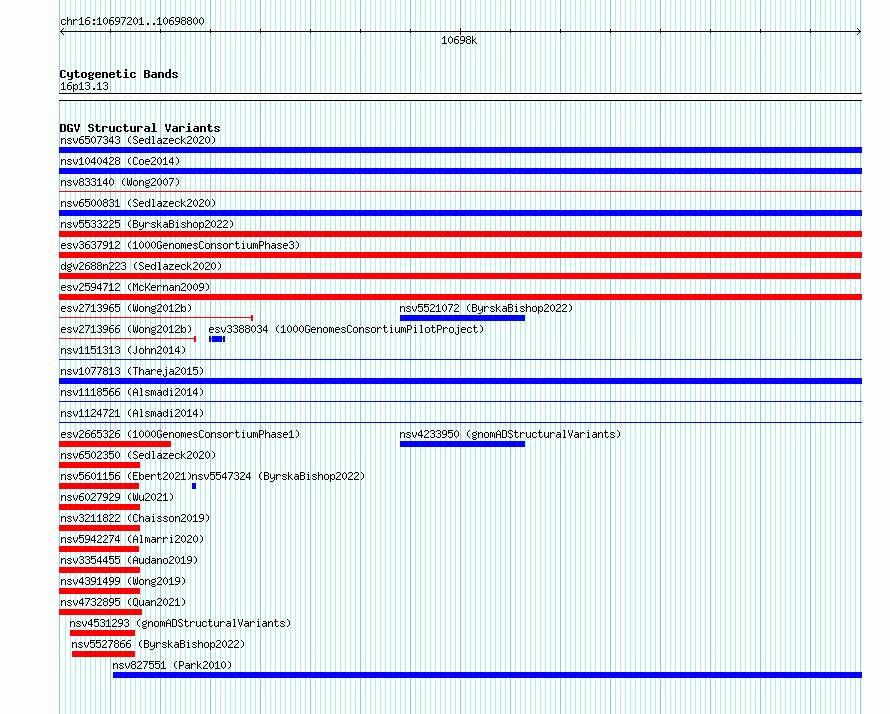Screen dimensions: 890x714
Task: Click nsv5527866 (ByrskaBishop2022) label
Action: coord(158,644)
